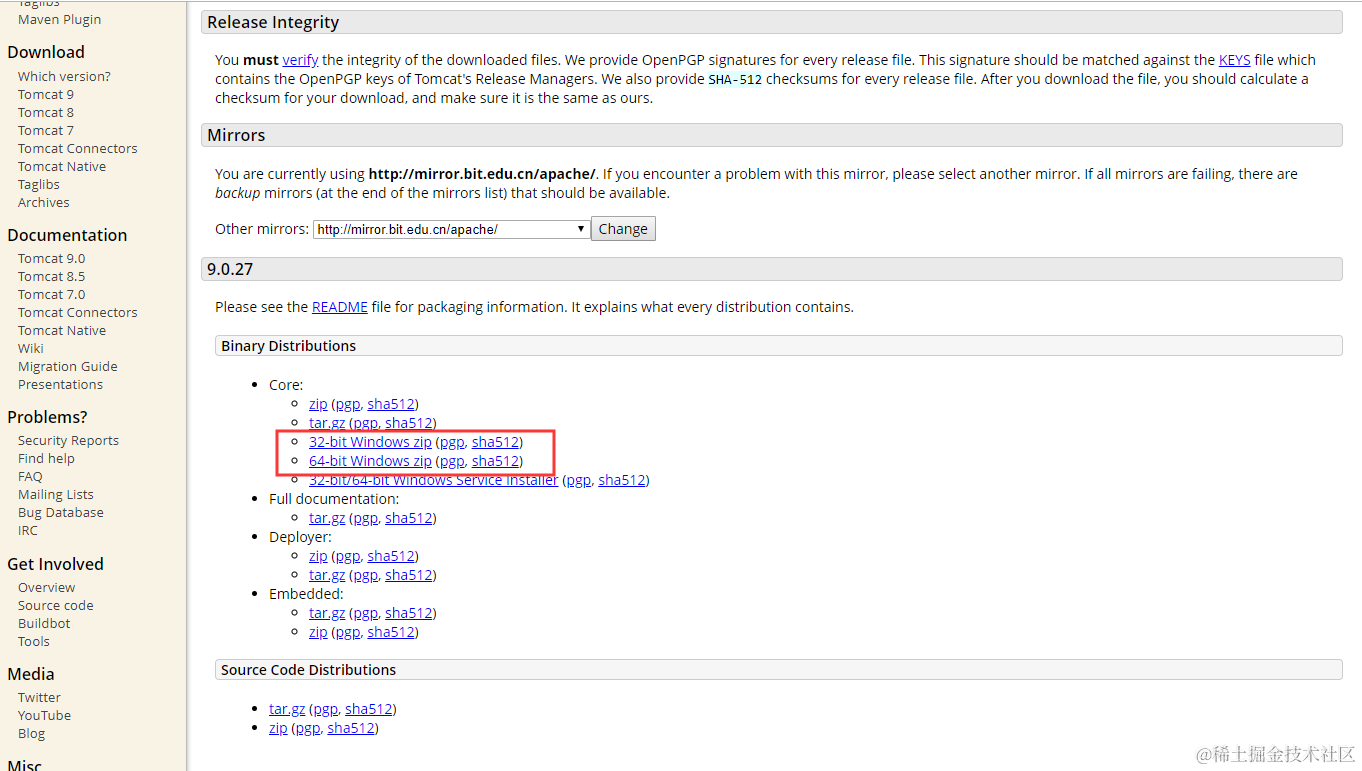
Task: Open pgp signature for source code zip
Action: tap(308, 728)
